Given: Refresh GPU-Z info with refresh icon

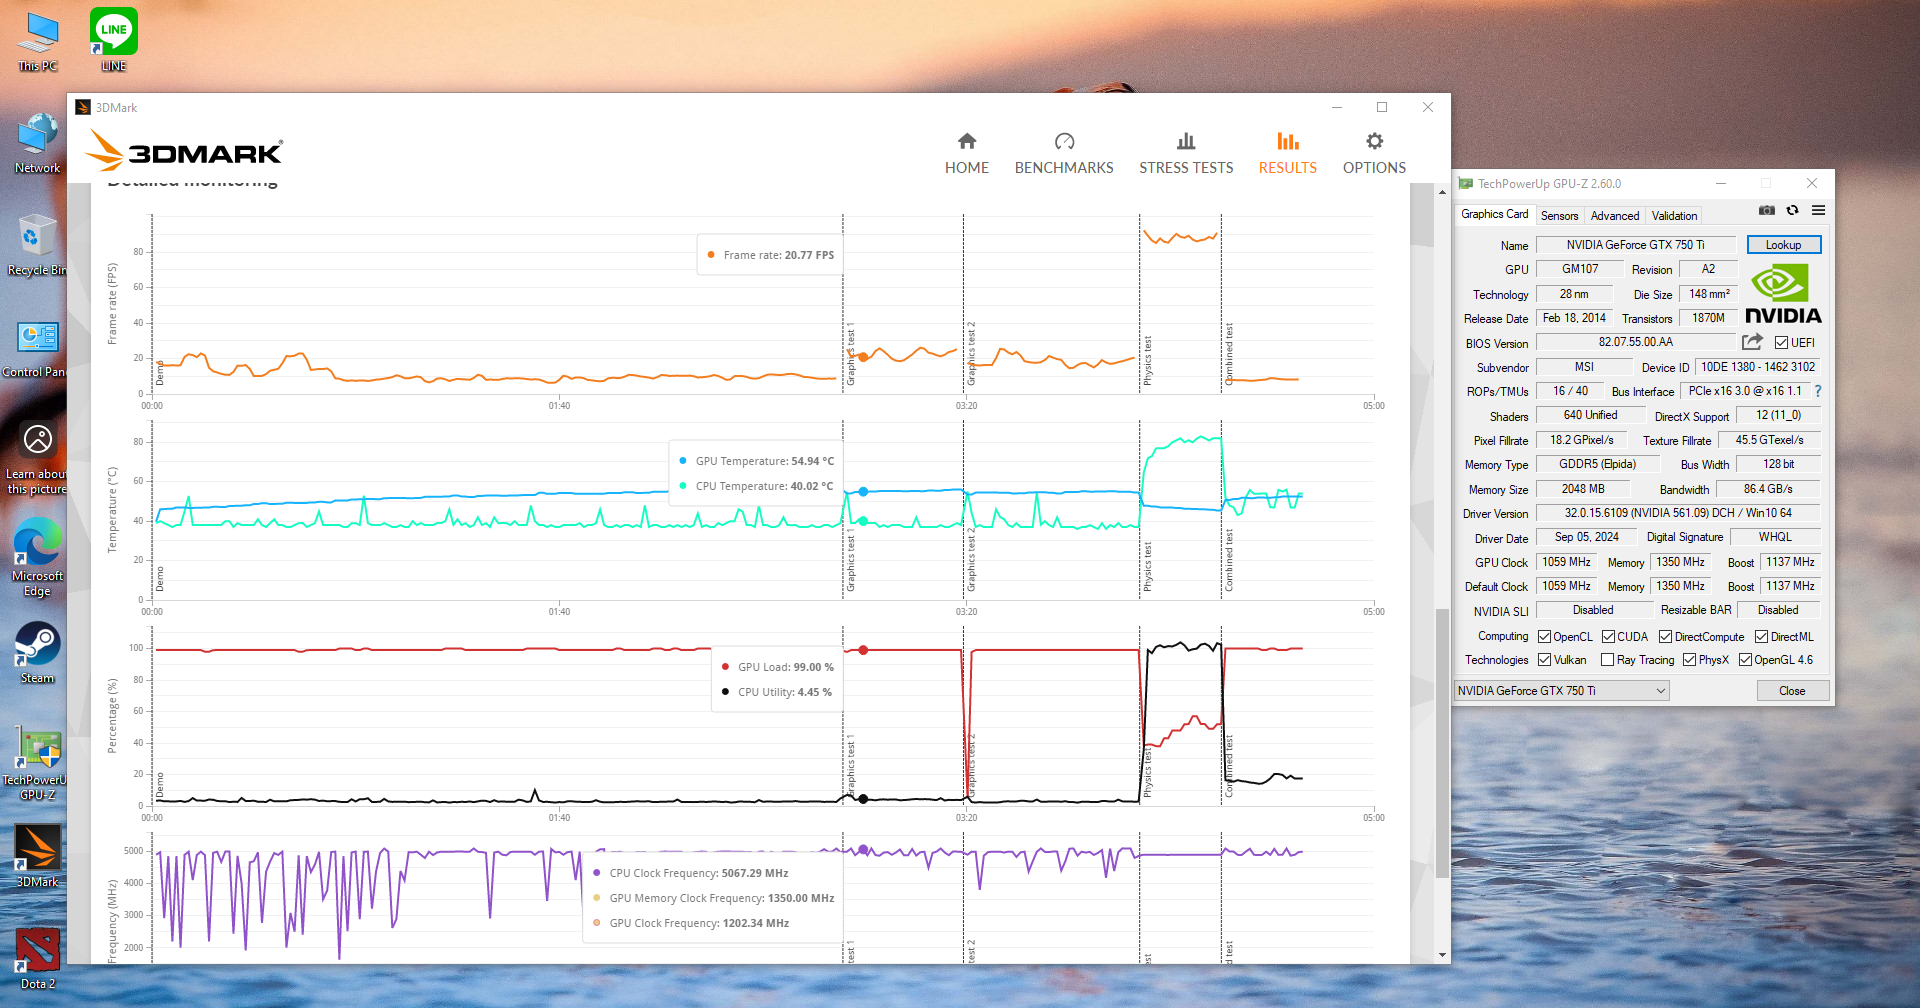Looking at the screenshot, I should pyautogui.click(x=1792, y=210).
